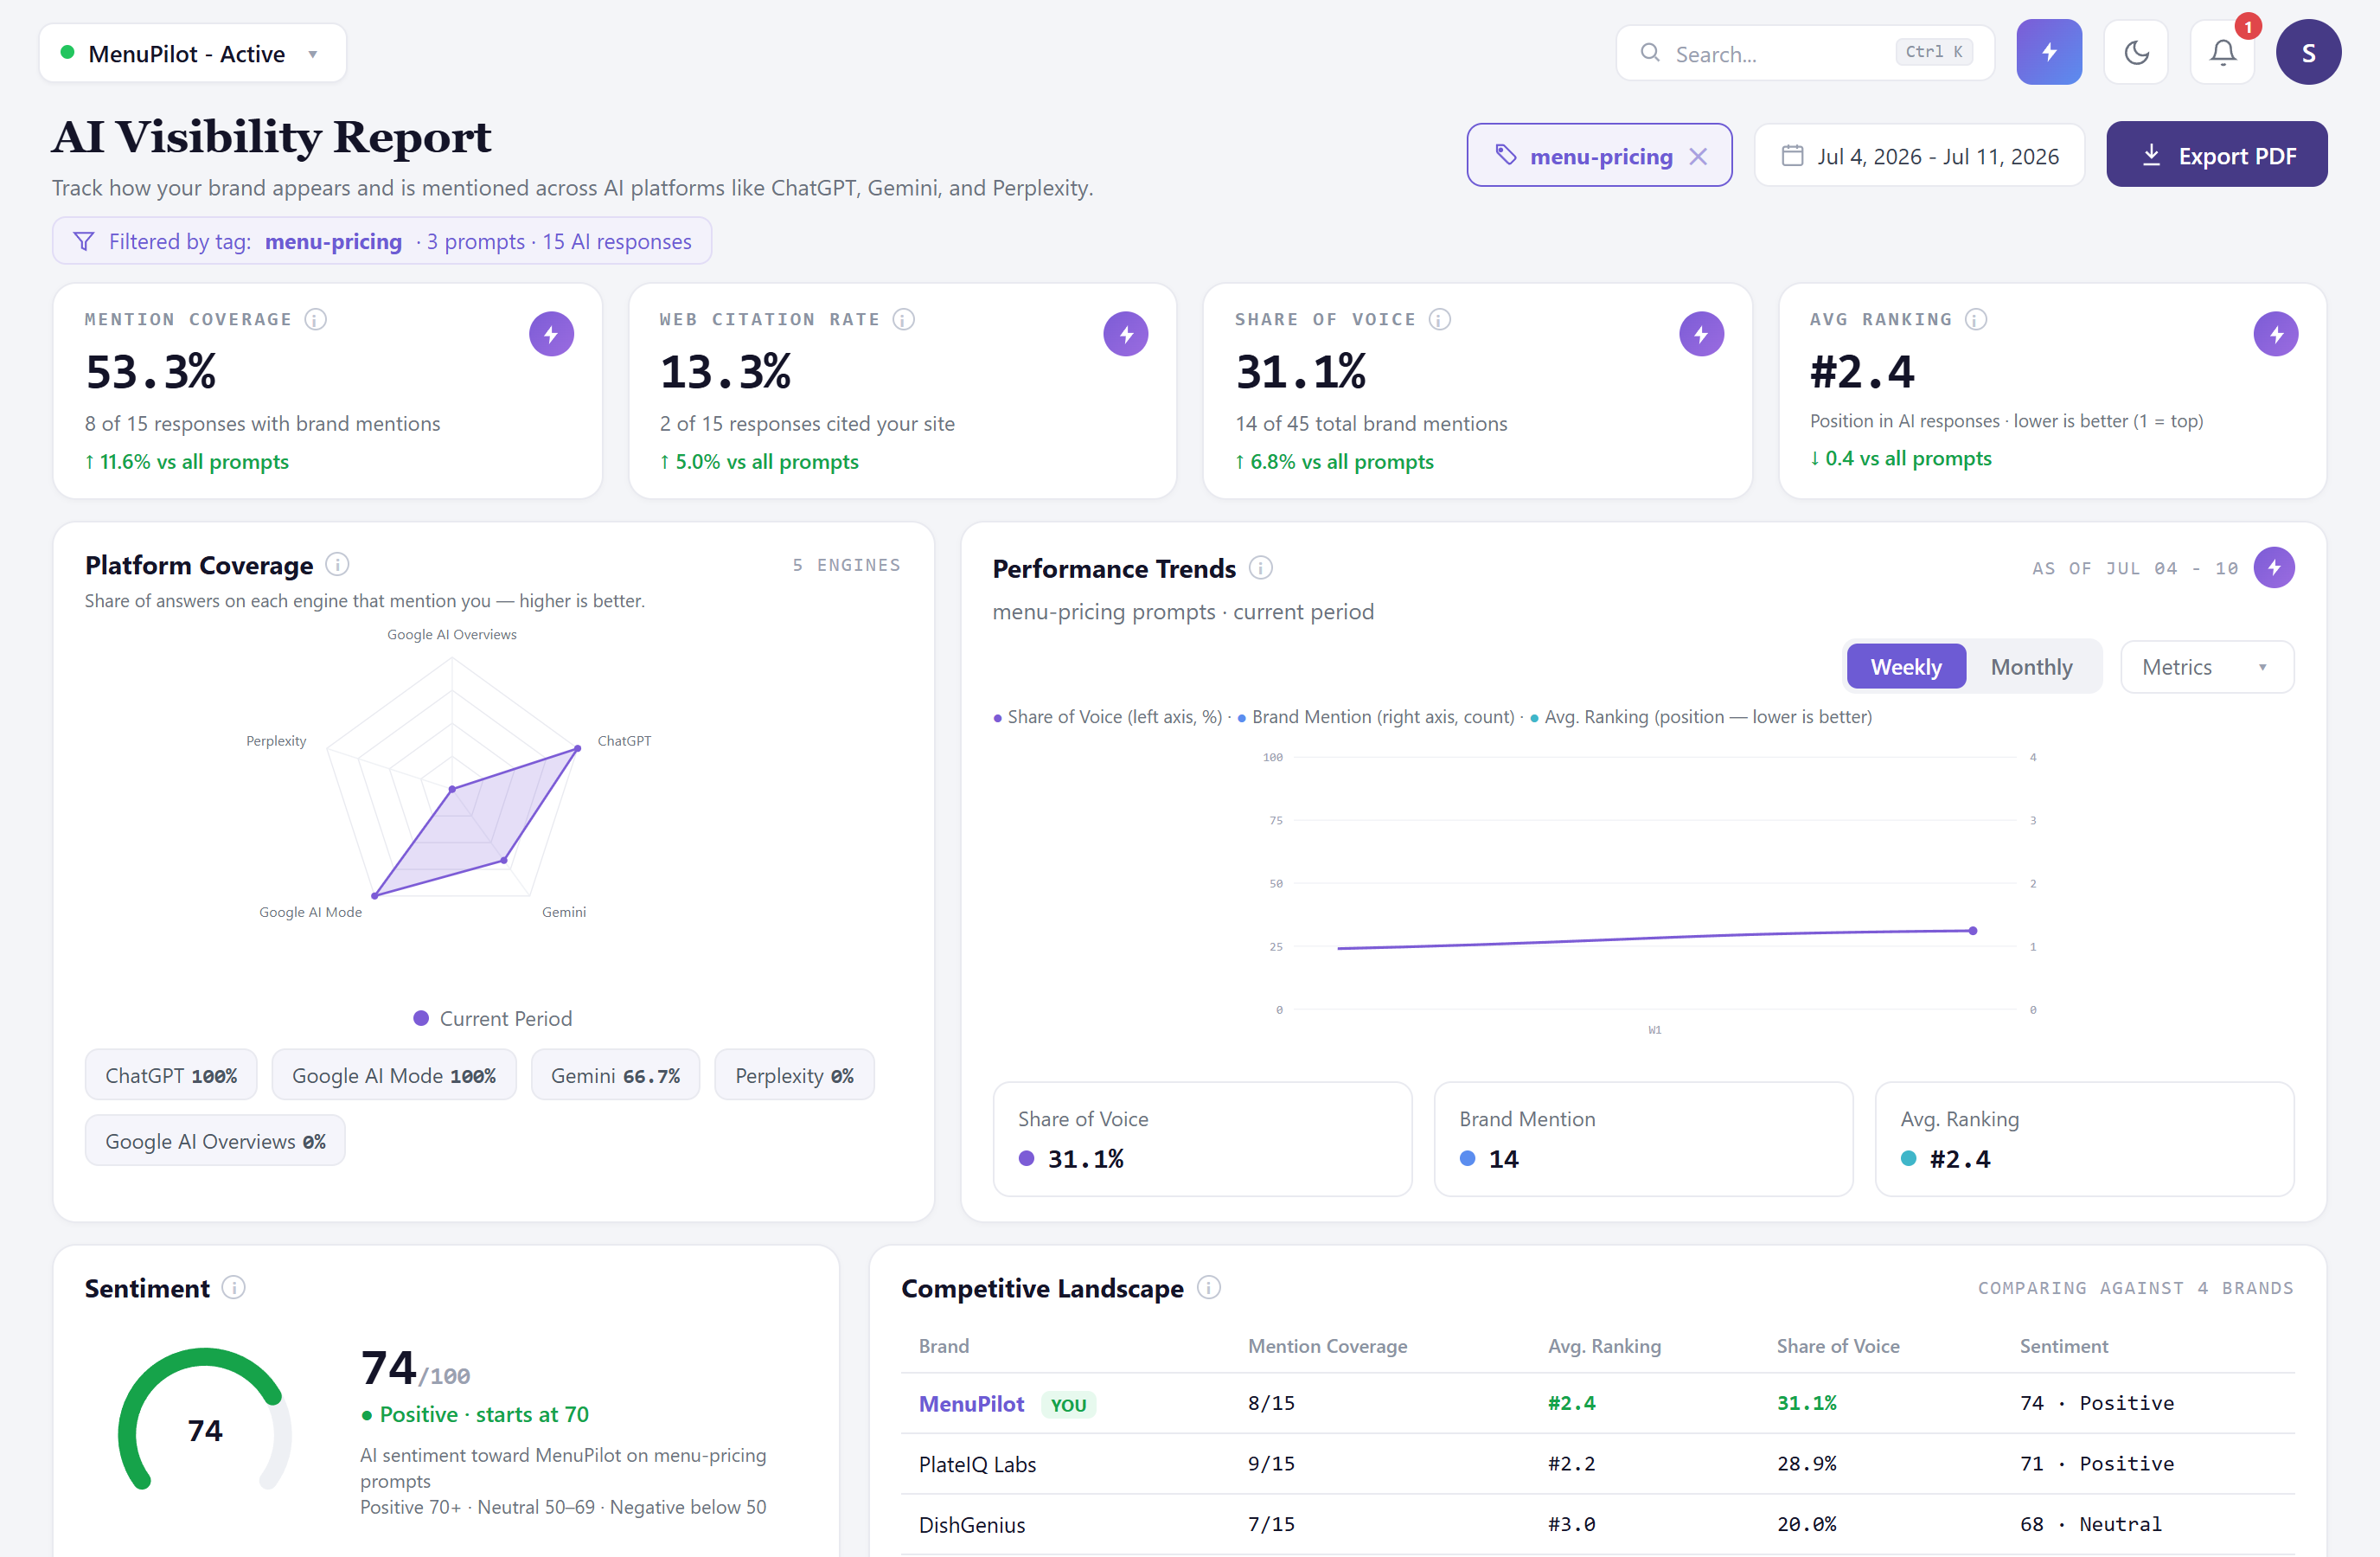Open info tooltip for Competitive Landscape
This screenshot has width=2380, height=1557.
1208,1287
